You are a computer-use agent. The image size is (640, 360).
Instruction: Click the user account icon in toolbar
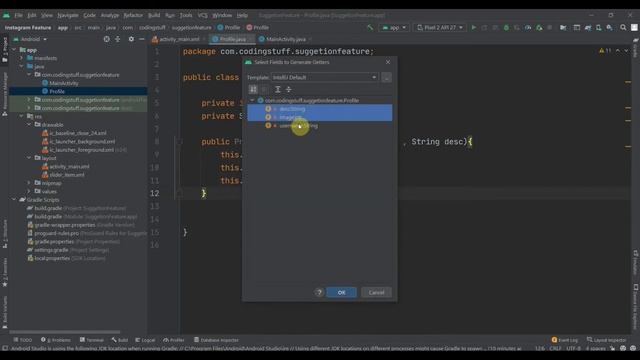[x=634, y=27]
